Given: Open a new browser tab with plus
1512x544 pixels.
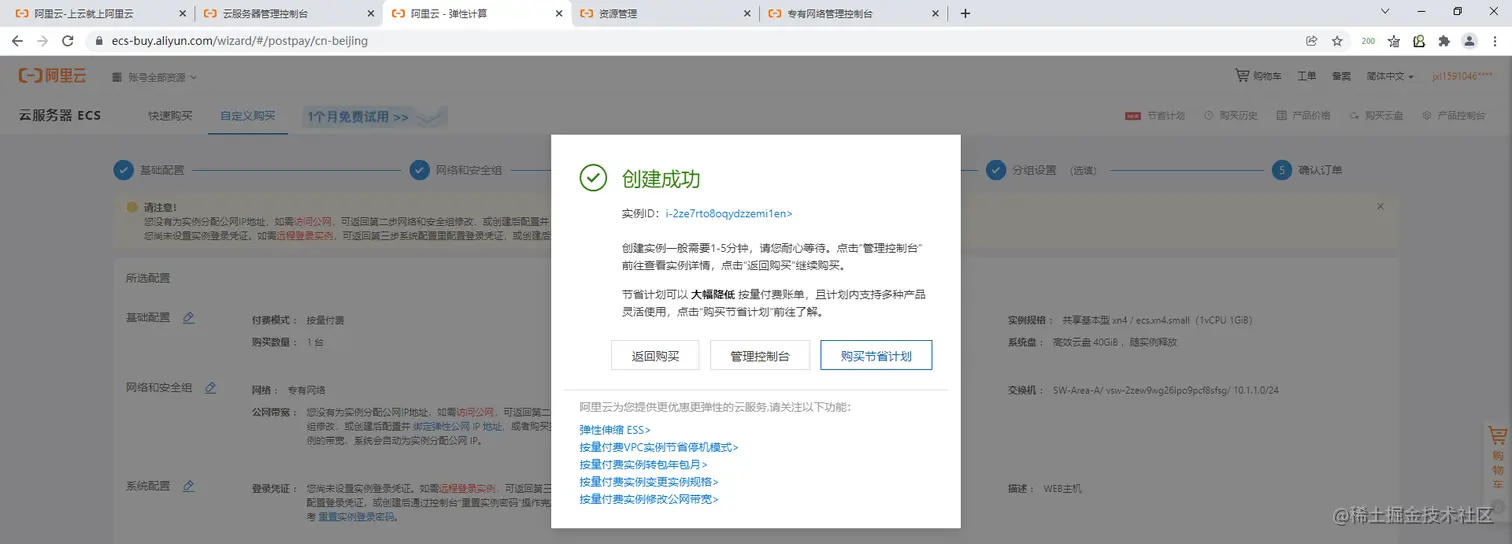Looking at the screenshot, I should pos(965,14).
